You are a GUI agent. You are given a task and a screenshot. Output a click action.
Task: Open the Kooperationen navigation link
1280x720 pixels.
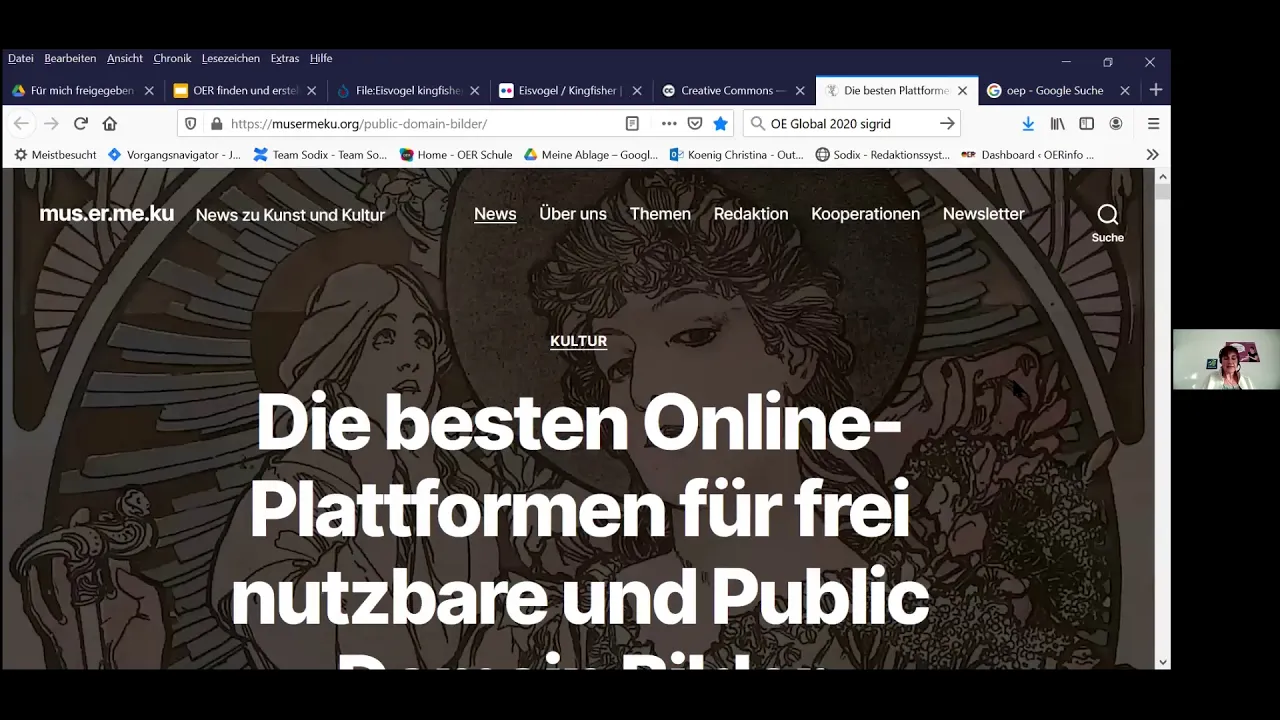865,214
